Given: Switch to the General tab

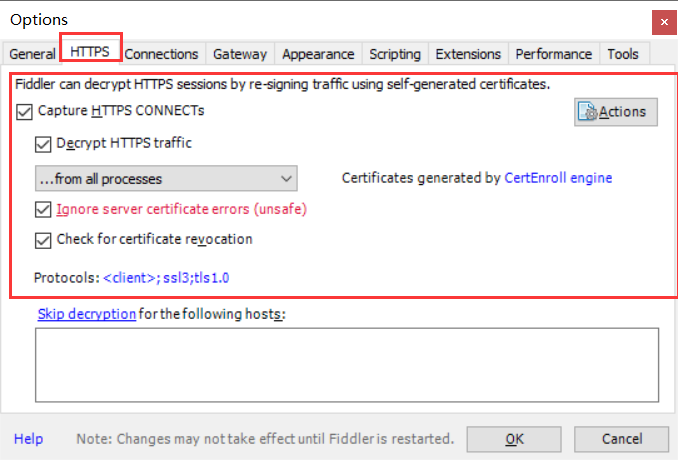Looking at the screenshot, I should (32, 54).
